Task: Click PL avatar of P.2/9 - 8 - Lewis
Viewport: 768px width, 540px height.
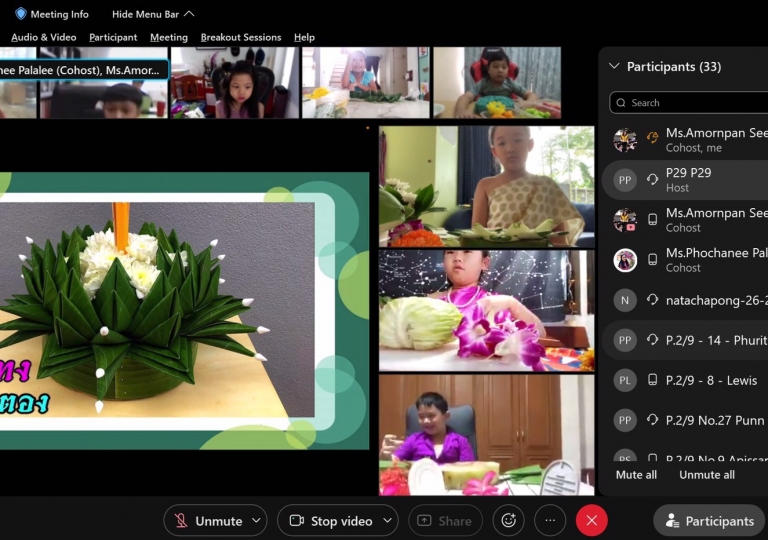Action: tap(625, 380)
